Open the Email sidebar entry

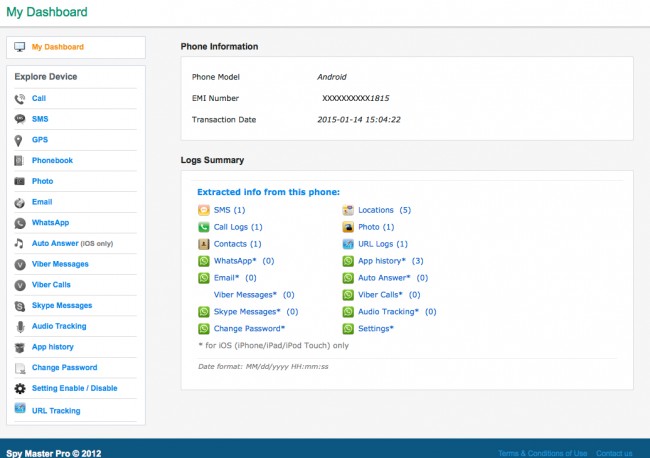click(42, 202)
